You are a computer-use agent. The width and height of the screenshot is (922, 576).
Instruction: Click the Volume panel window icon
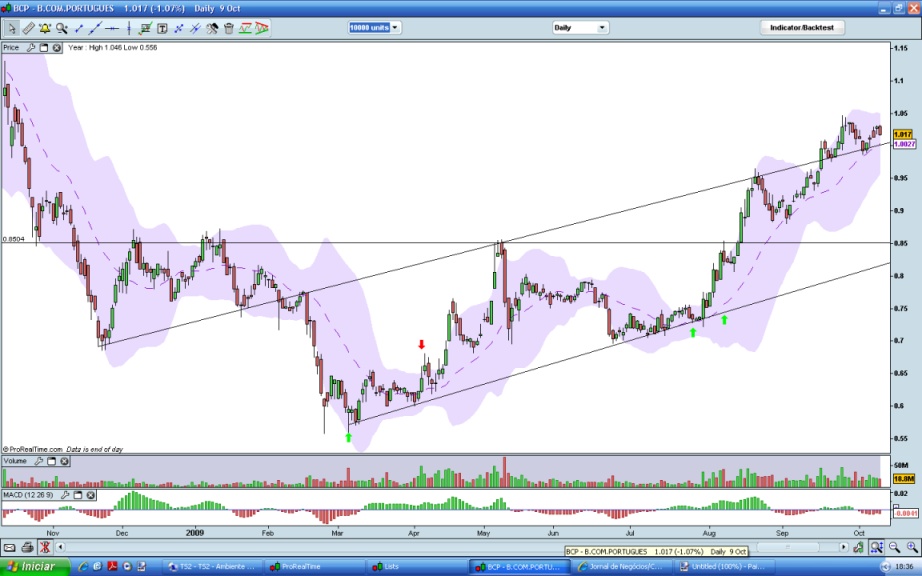[52, 461]
